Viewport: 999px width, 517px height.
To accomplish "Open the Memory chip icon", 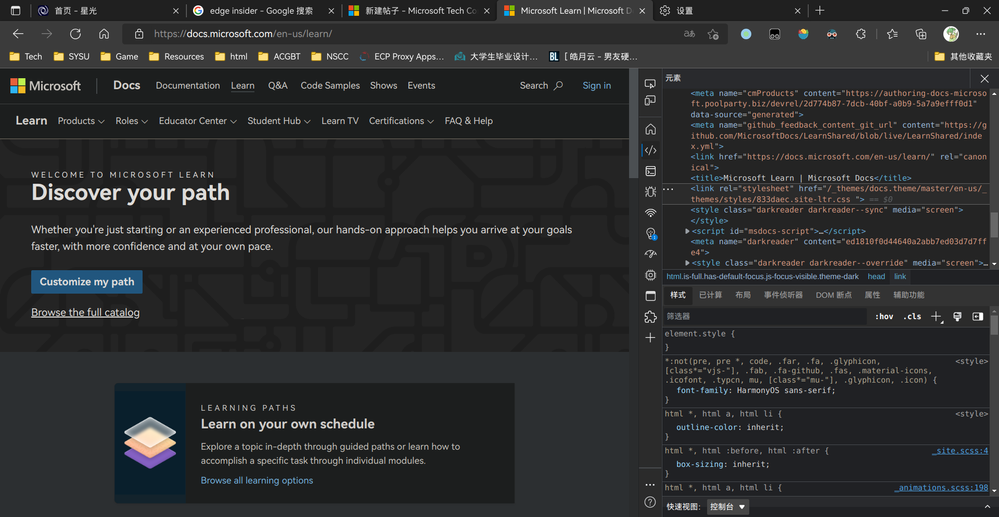I will (650, 275).
